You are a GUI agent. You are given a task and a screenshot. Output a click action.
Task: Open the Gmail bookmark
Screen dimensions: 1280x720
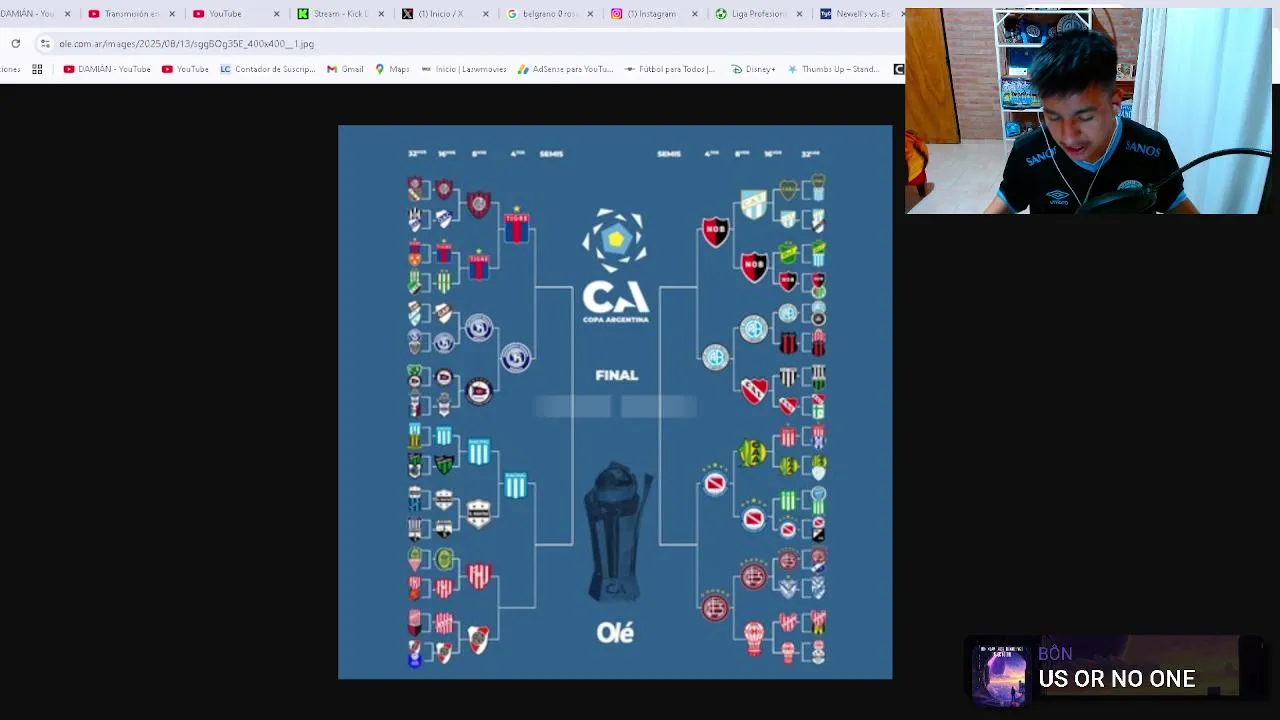coord(345,69)
